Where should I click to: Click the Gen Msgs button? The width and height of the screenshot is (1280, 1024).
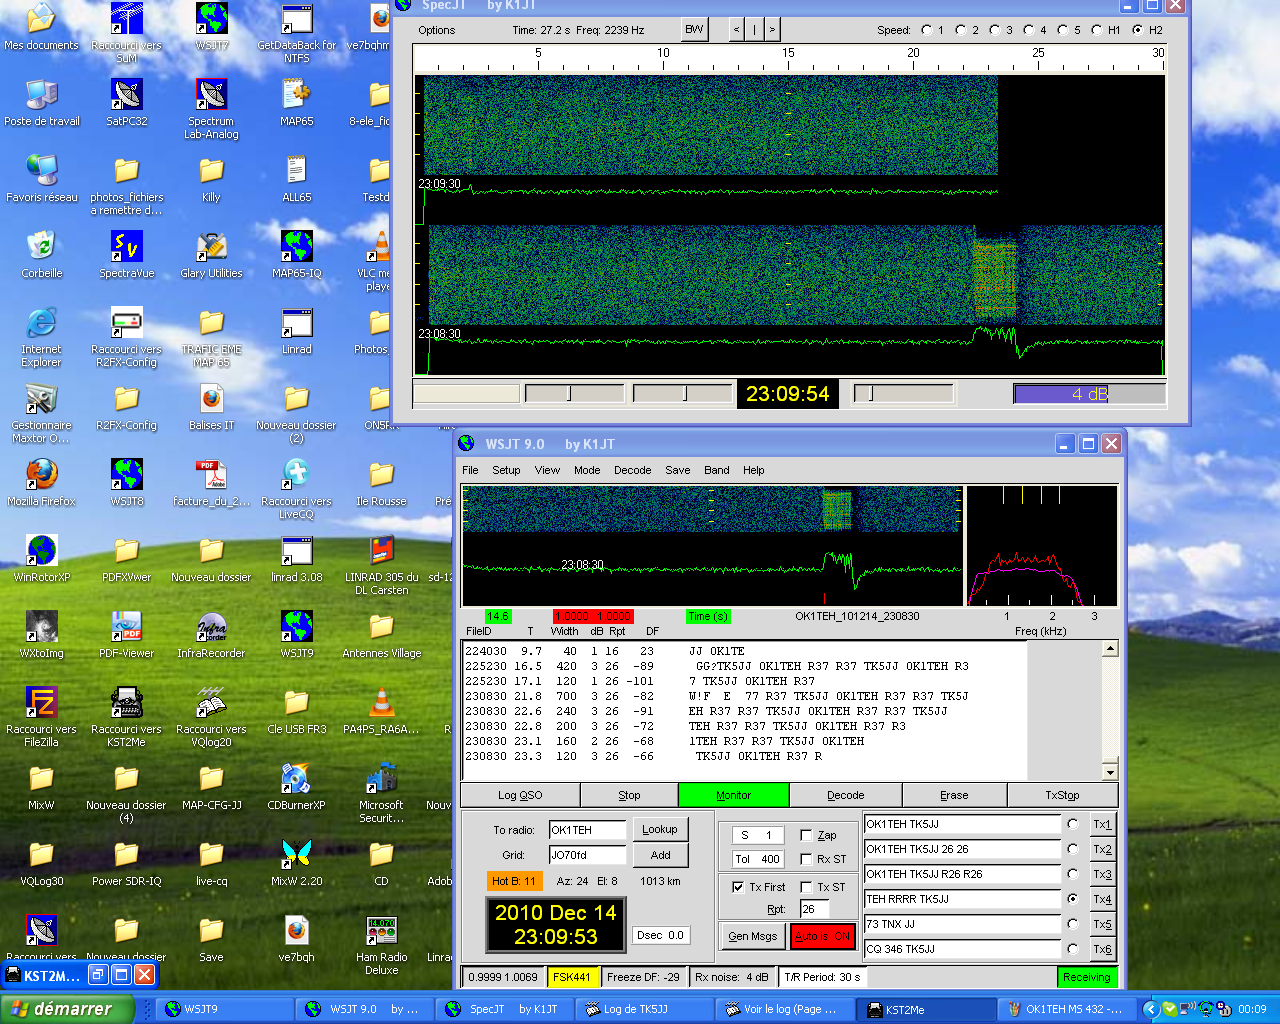pos(752,936)
